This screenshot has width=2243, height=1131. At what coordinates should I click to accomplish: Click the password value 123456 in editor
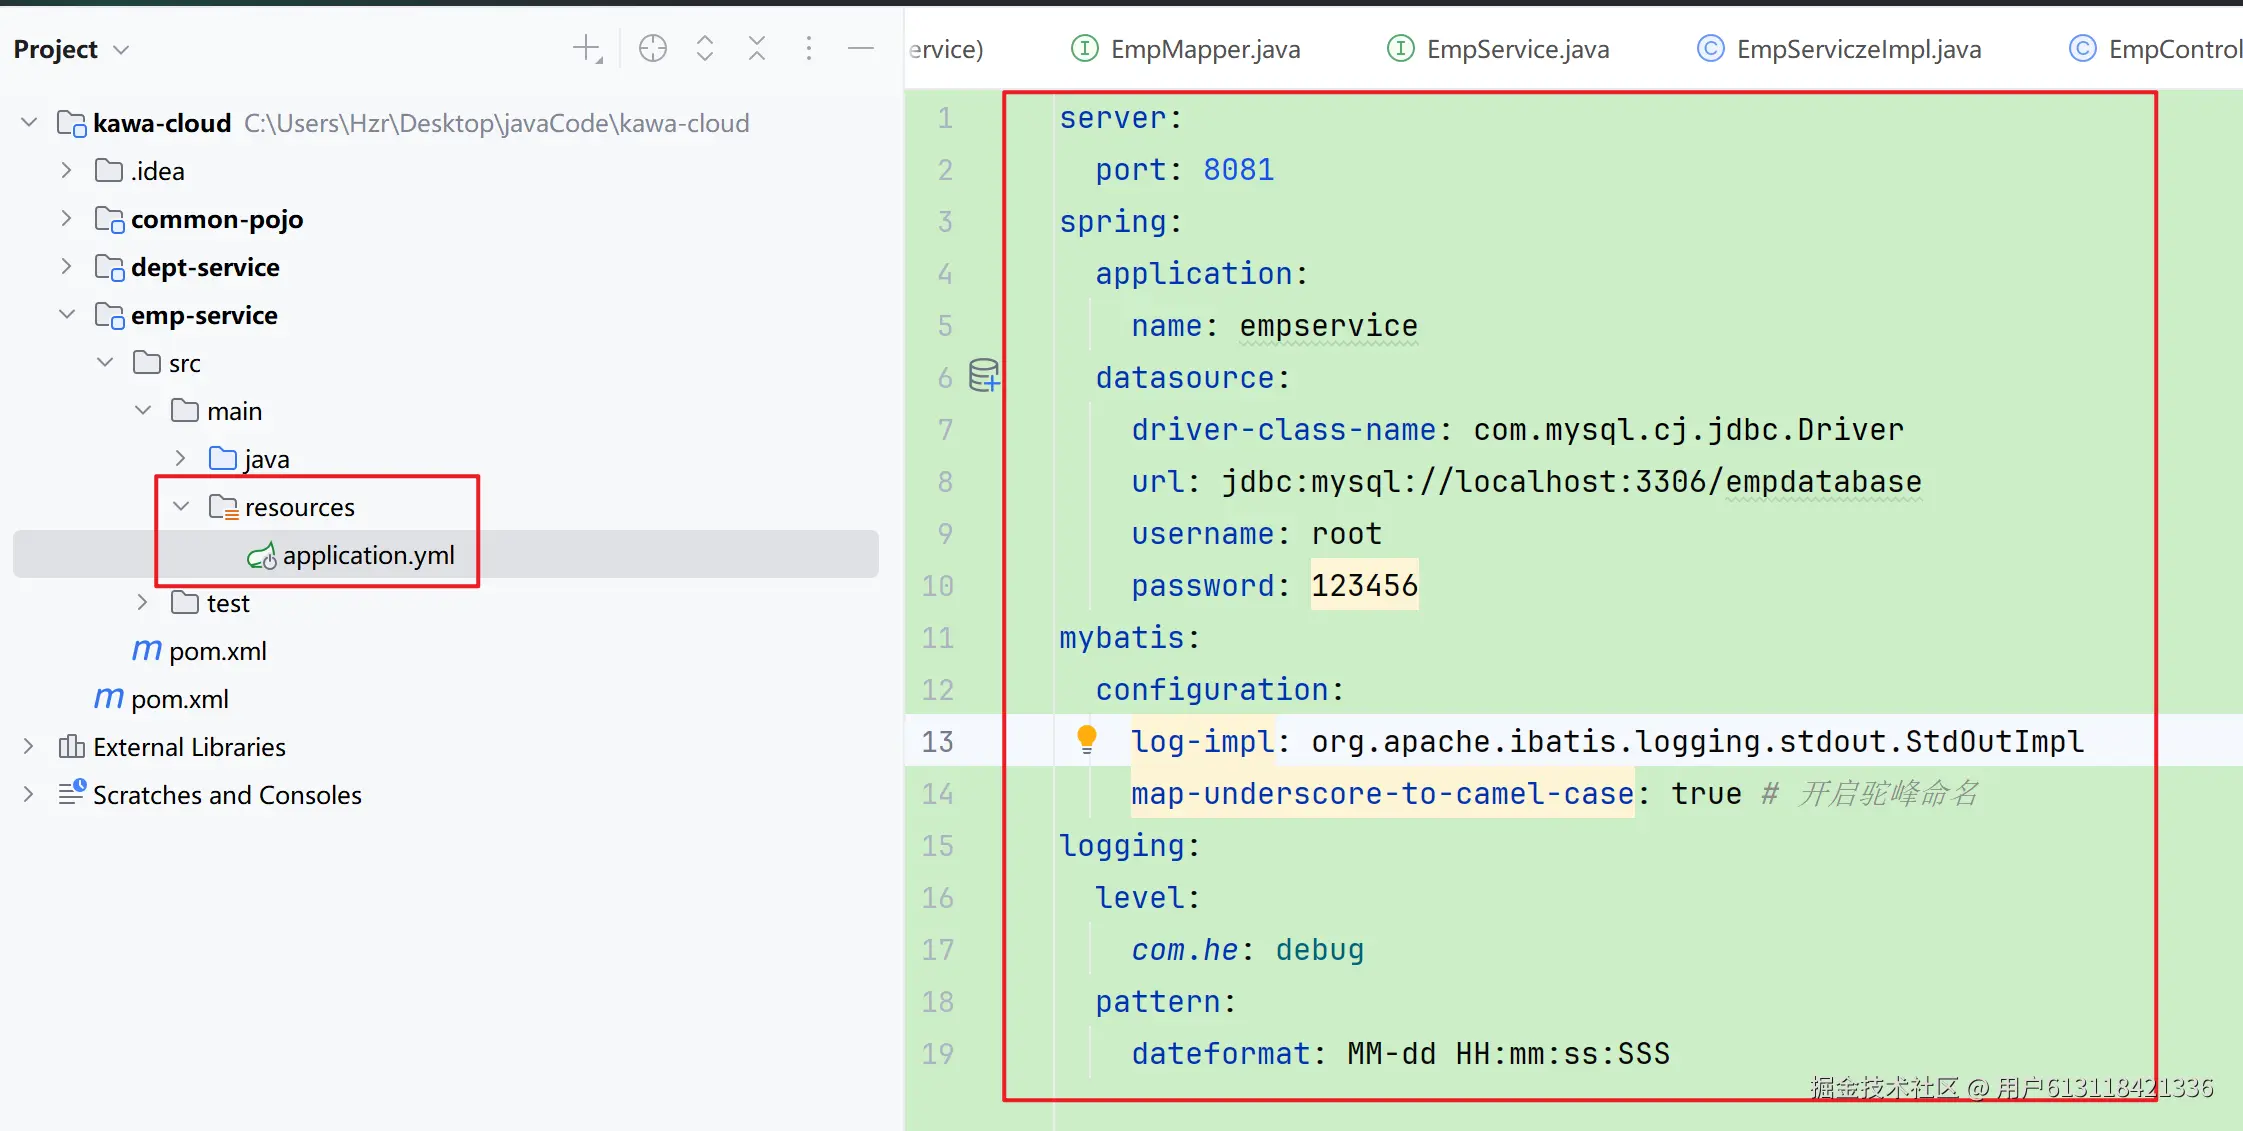(1364, 585)
